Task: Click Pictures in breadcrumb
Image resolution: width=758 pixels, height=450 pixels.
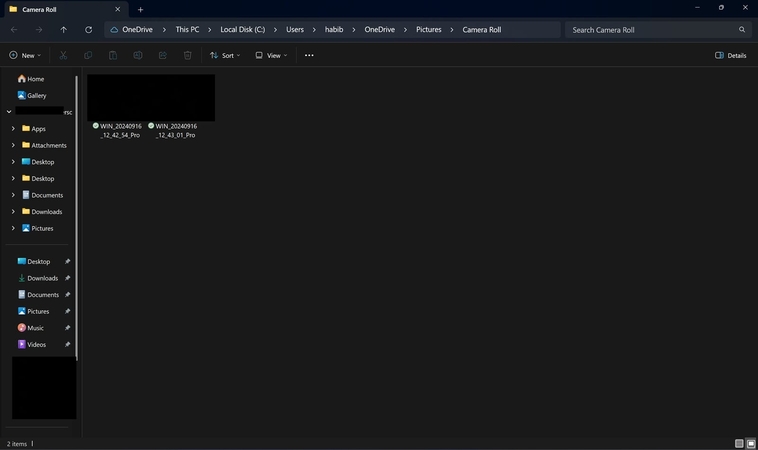Action: 429,29
